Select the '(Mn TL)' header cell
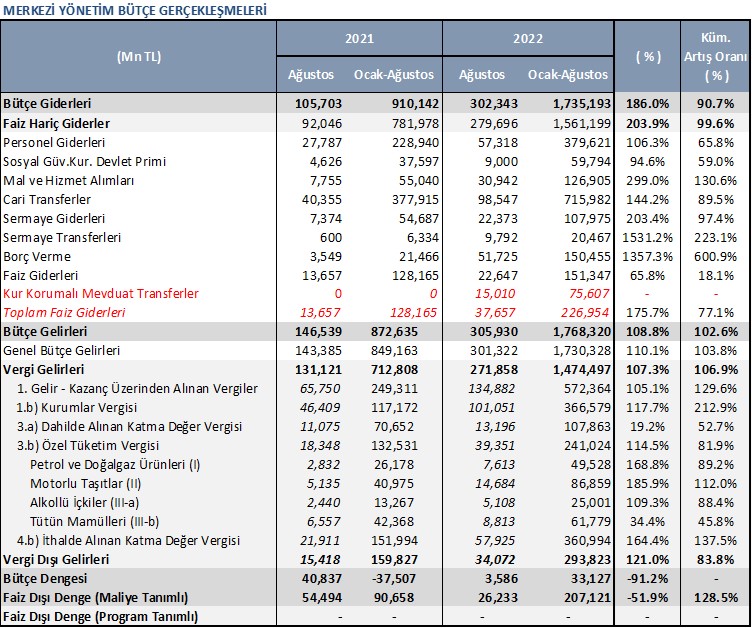 coord(139,57)
